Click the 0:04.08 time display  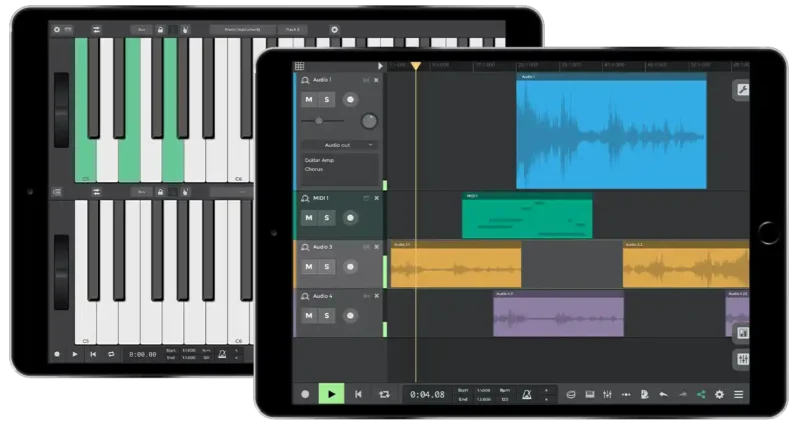point(427,394)
